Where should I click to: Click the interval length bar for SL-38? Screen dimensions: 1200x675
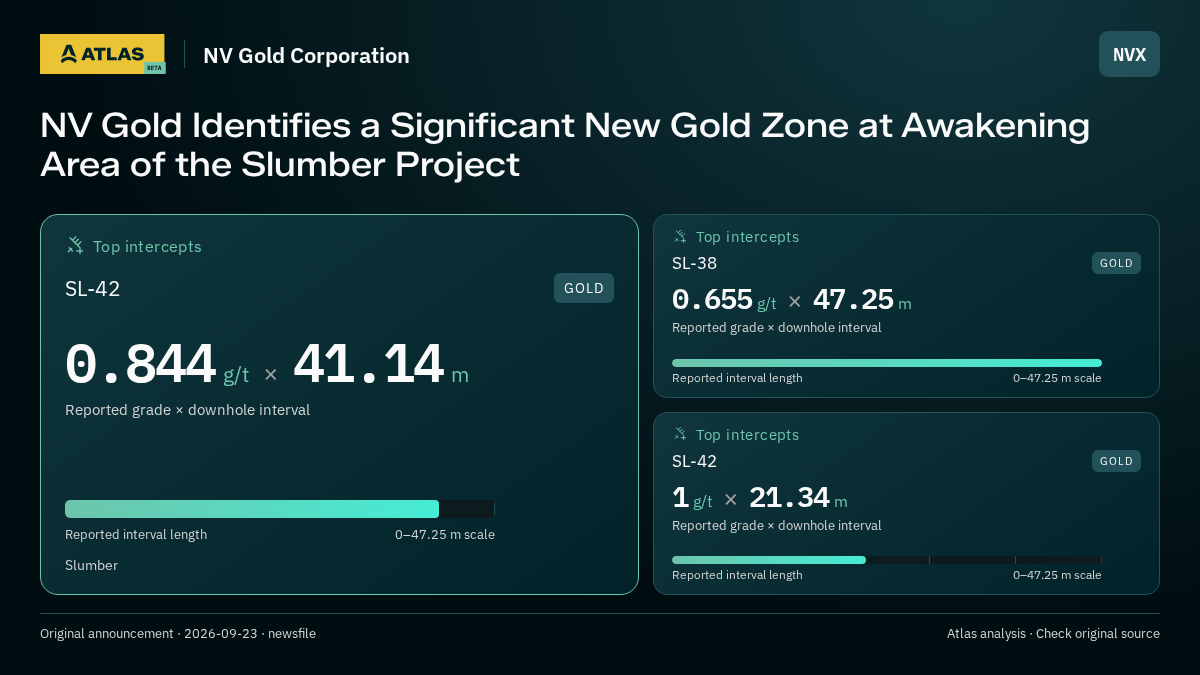(x=887, y=363)
